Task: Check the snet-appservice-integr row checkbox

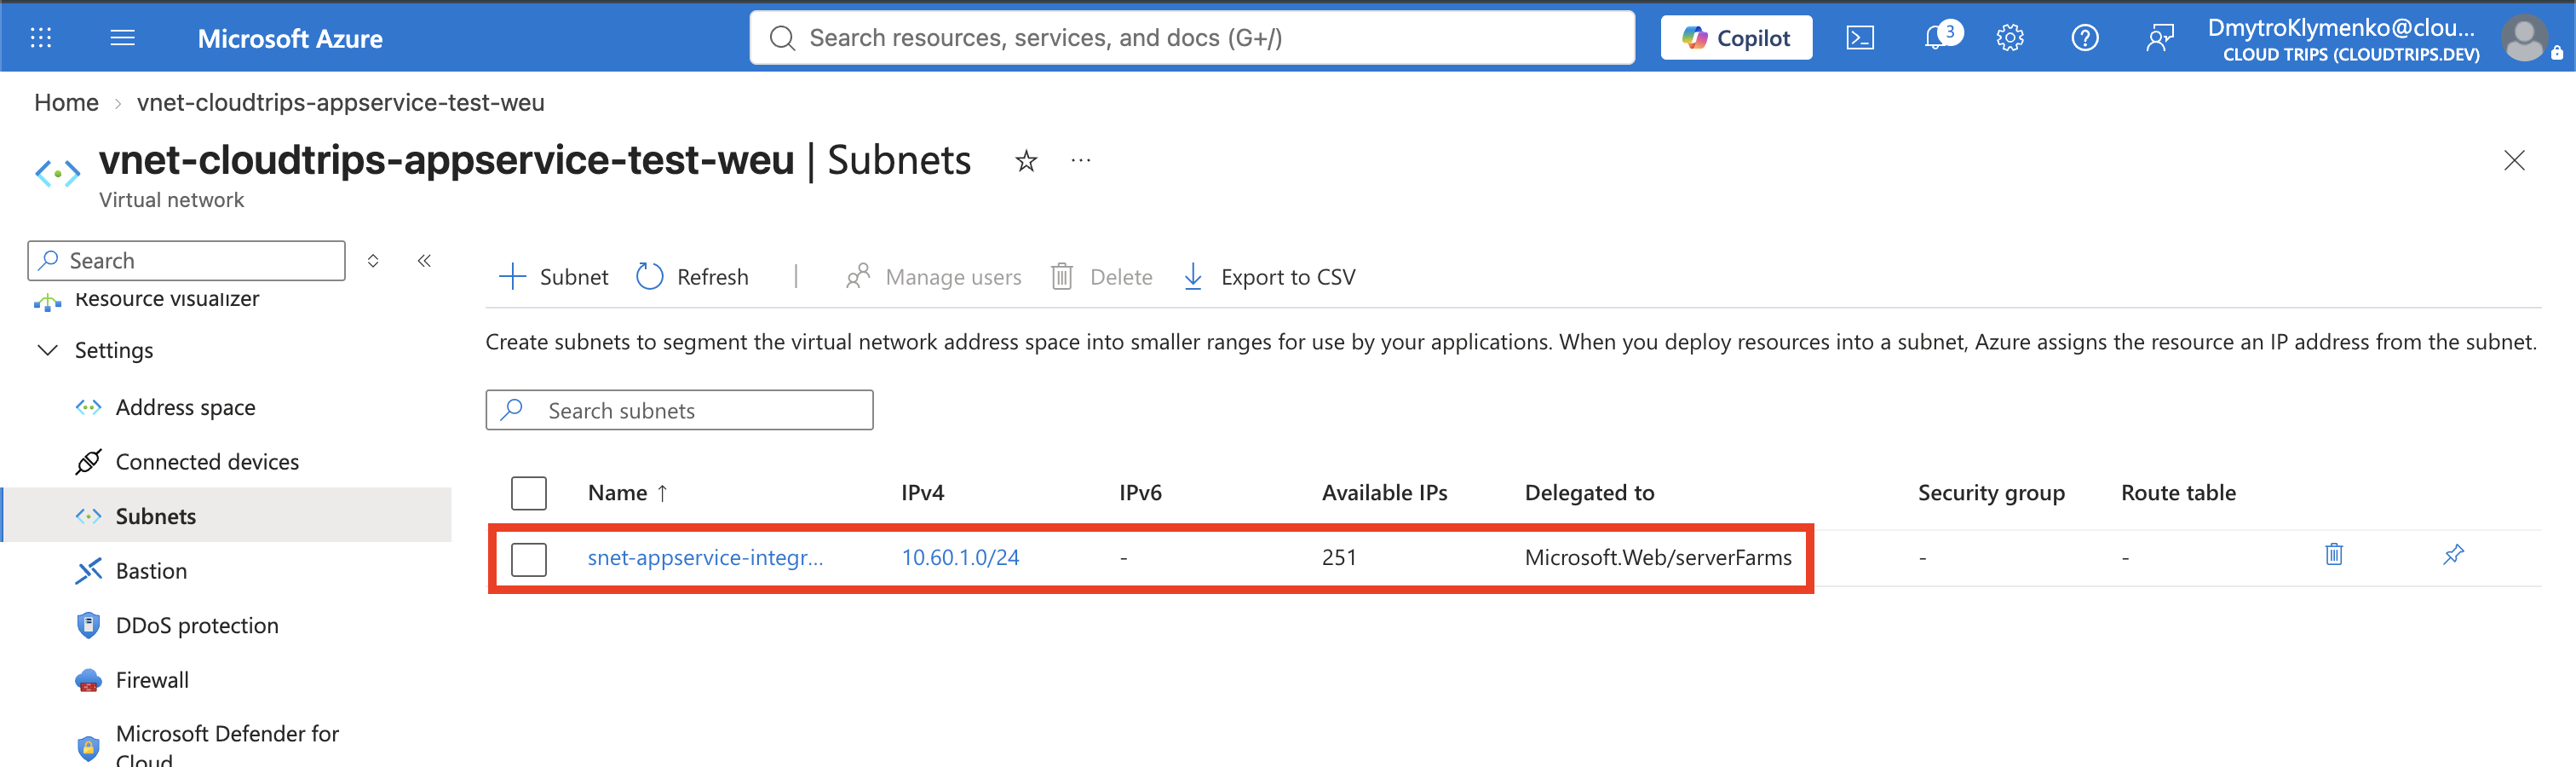Action: coord(529,559)
